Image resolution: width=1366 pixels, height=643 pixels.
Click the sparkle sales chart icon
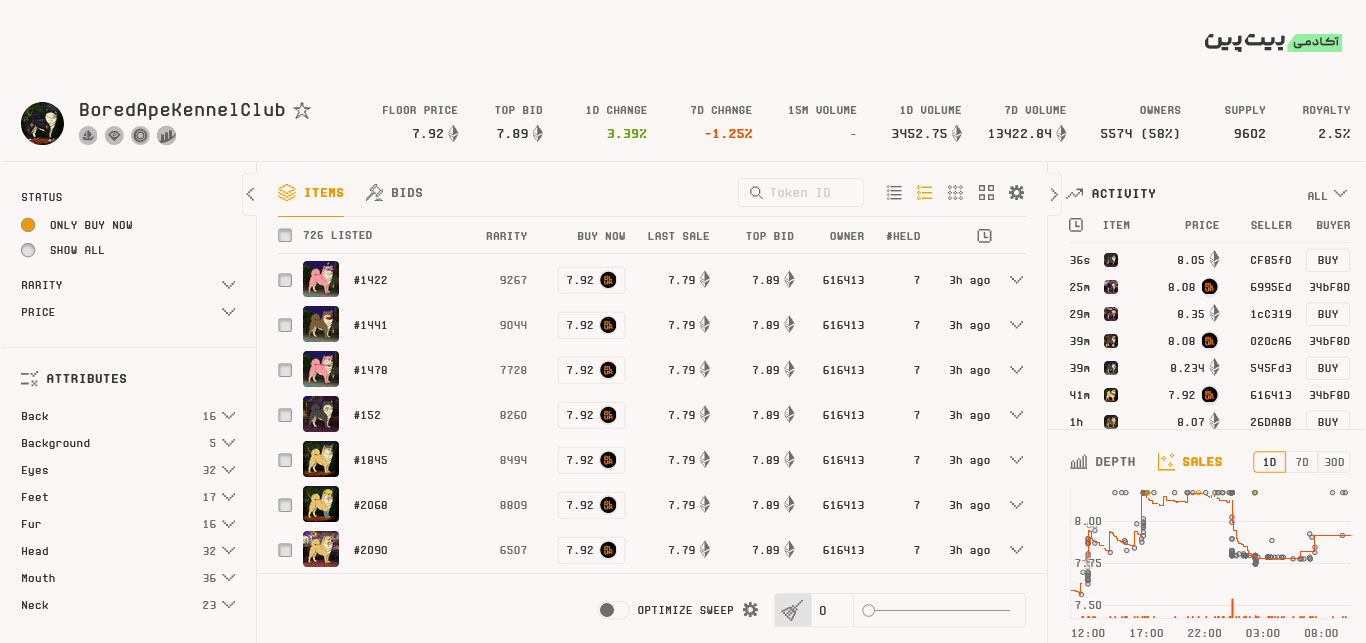[x=1166, y=462]
